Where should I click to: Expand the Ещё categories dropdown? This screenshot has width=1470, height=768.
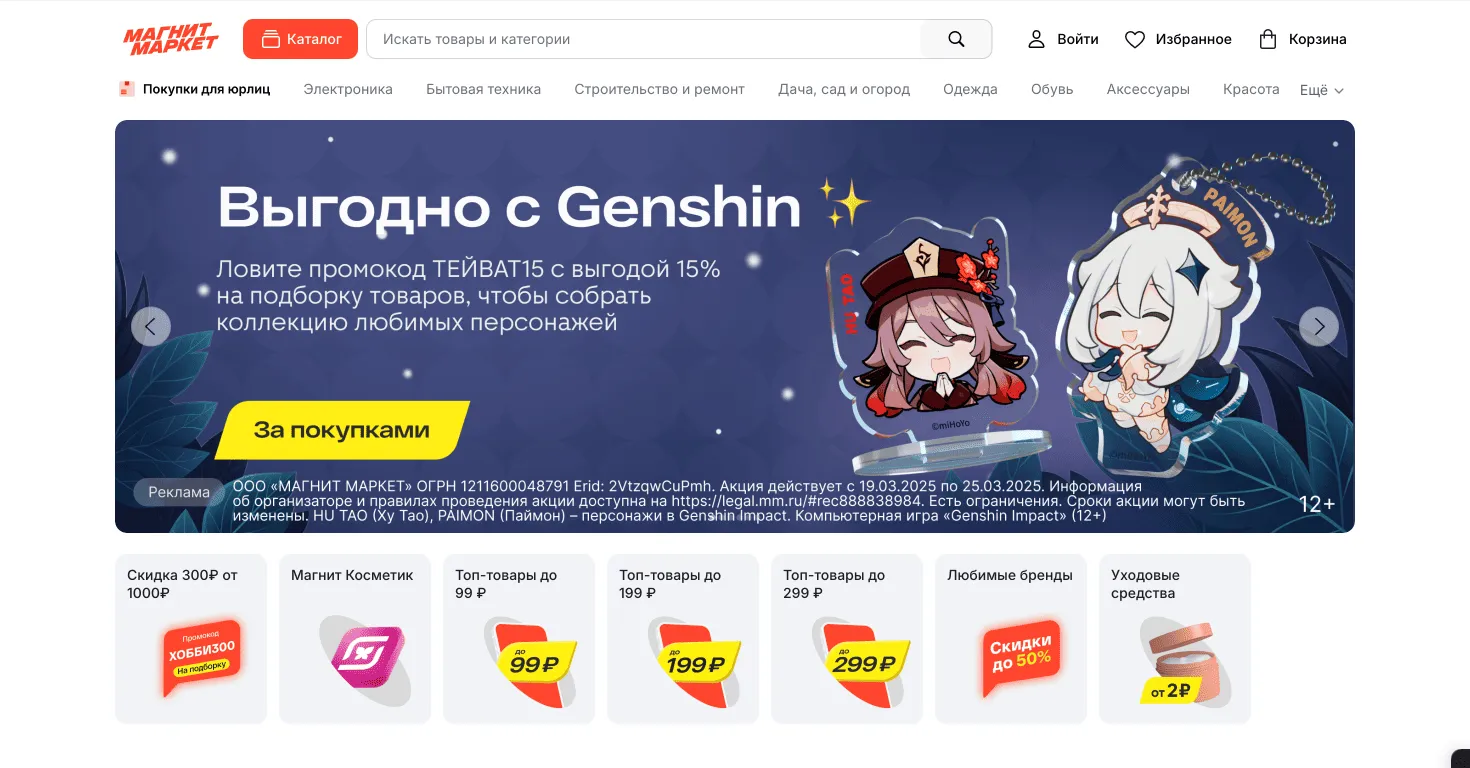[x=1322, y=90]
